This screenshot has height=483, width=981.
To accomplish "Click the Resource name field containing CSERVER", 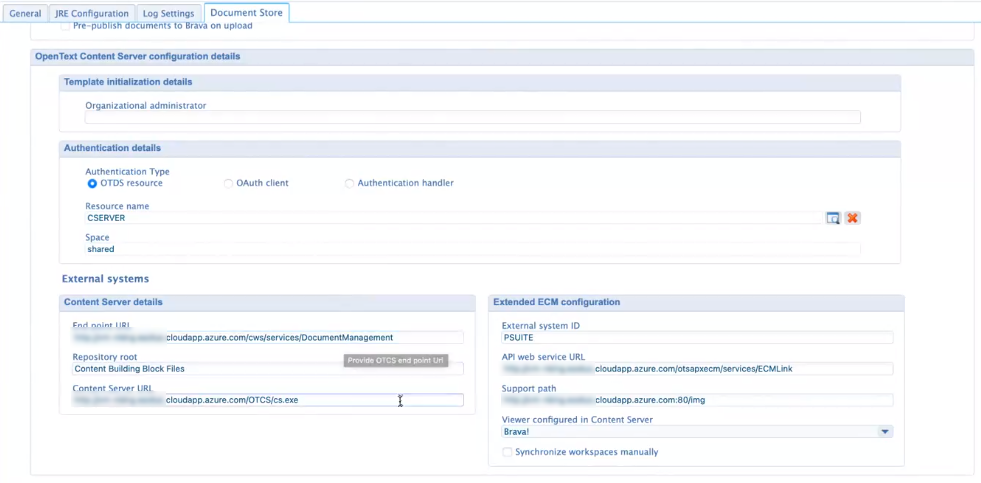I will click(x=450, y=218).
